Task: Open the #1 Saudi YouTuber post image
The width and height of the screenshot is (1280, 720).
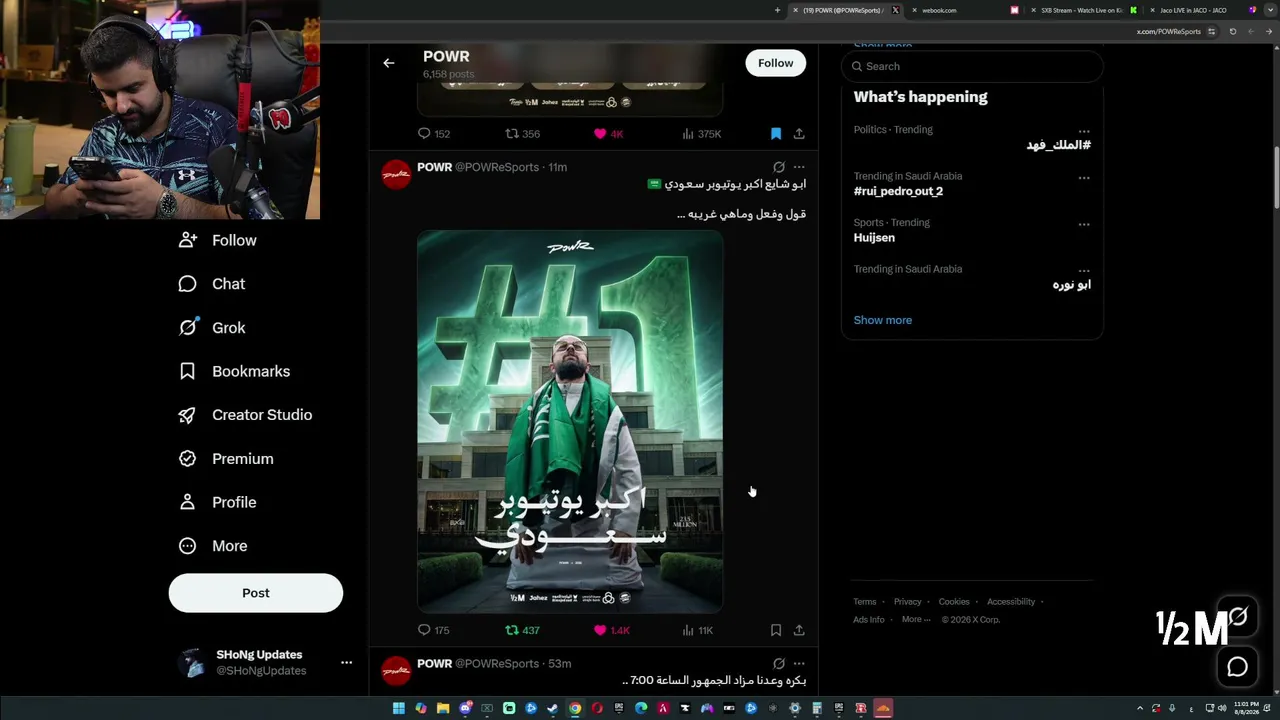Action: [x=570, y=421]
